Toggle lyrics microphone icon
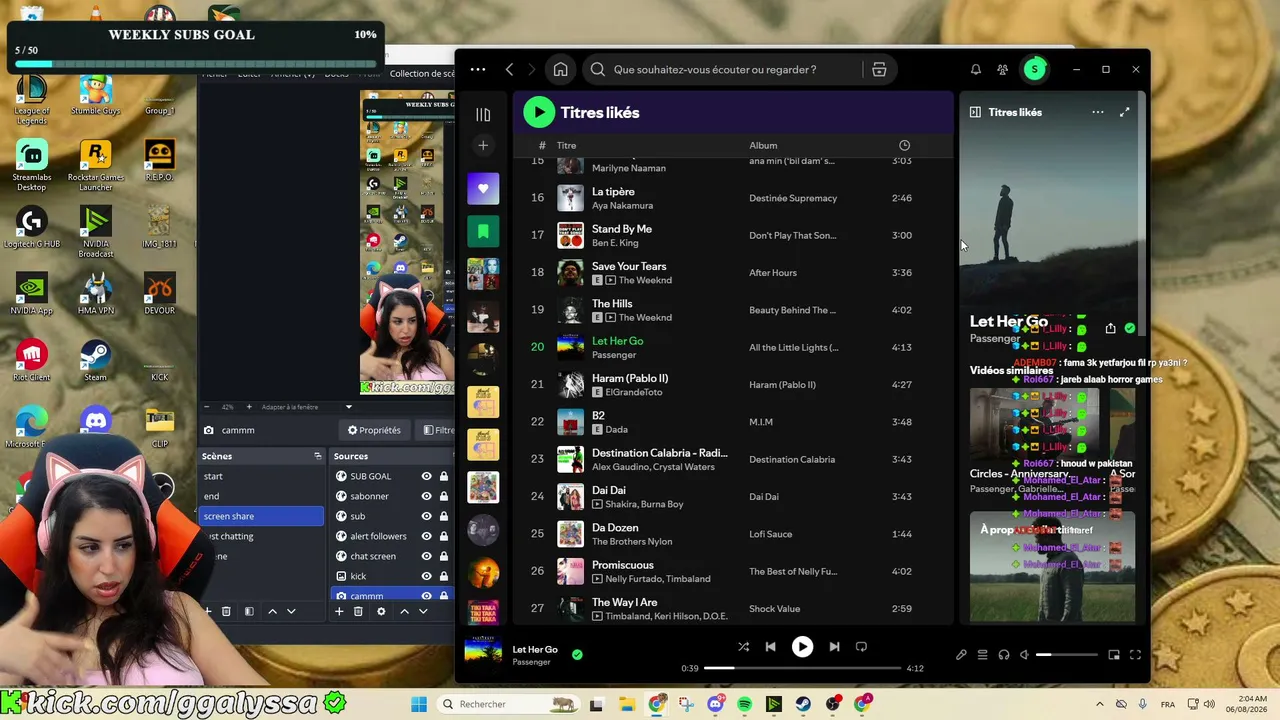Screen dimensions: 1280x720 [961, 655]
